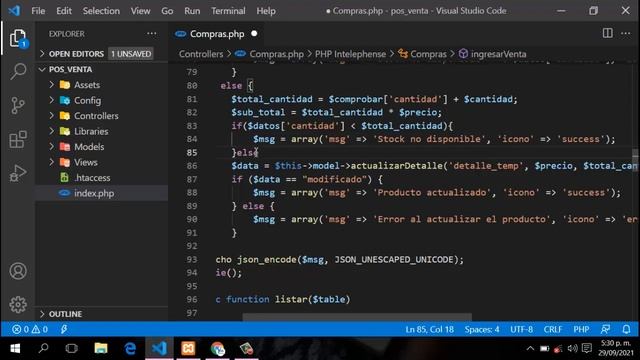Open the View menu
The width and height of the screenshot is (640, 360).
click(x=140, y=11)
